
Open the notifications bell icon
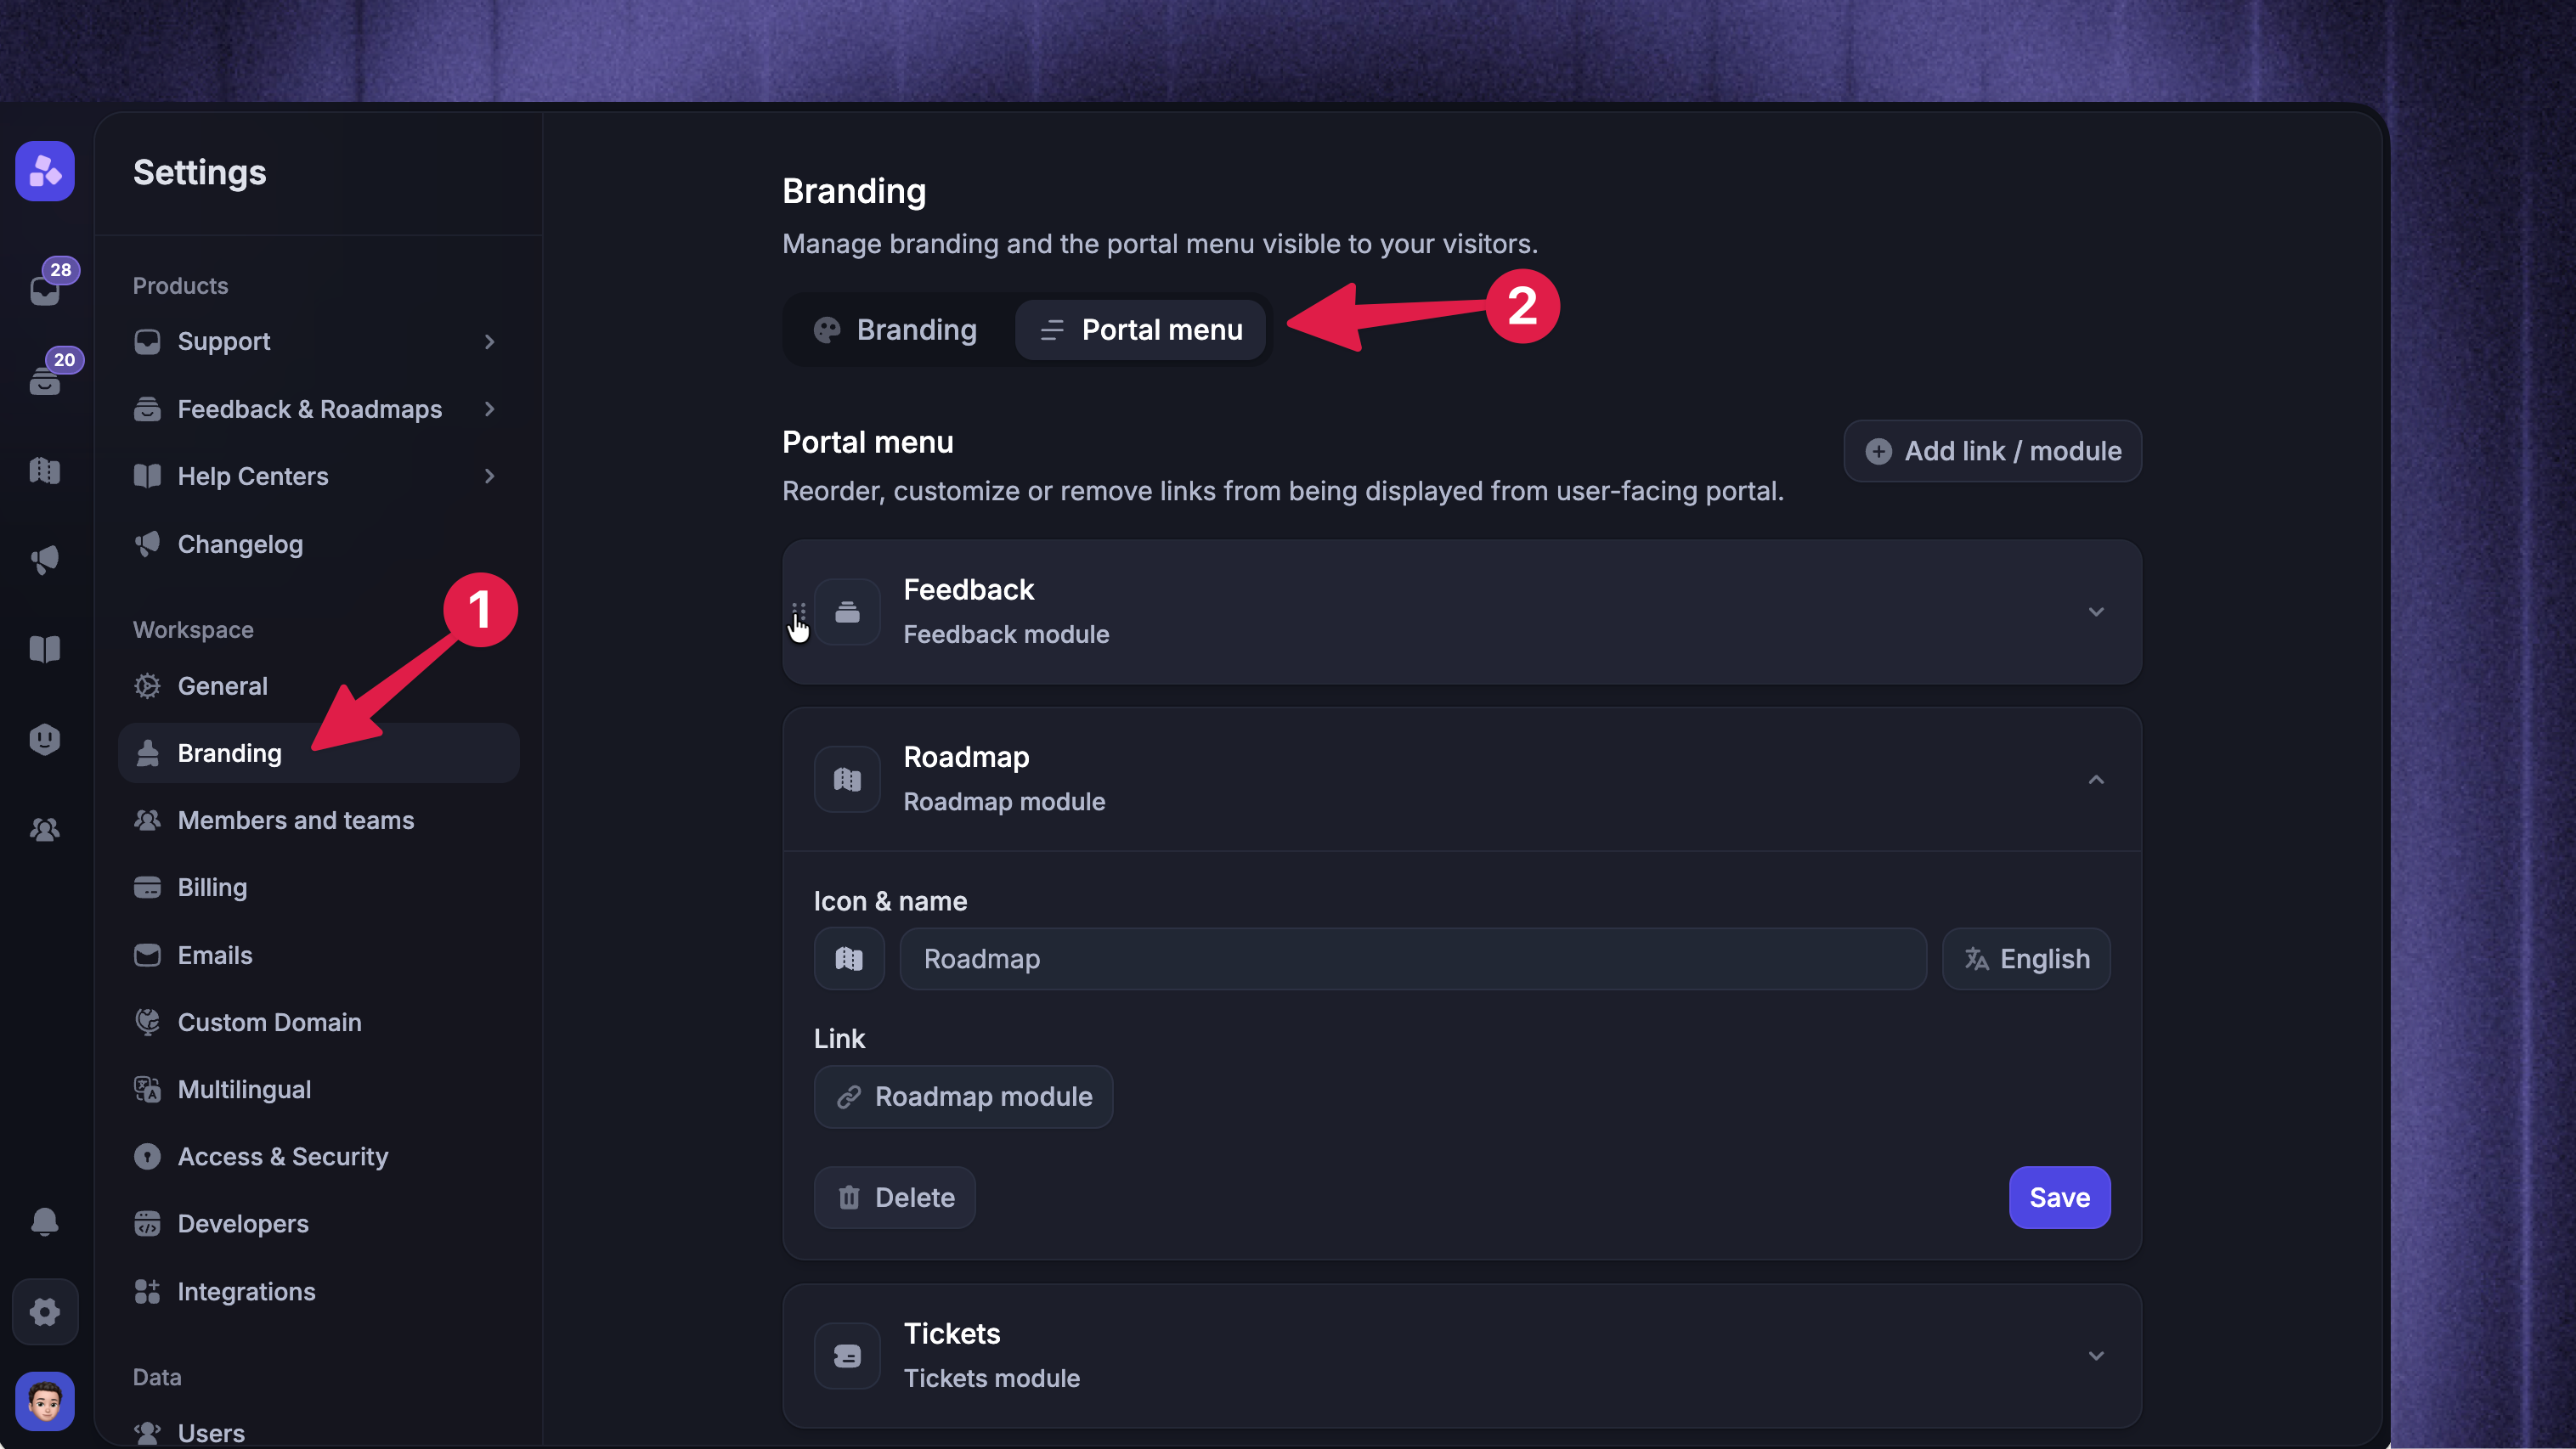pyautogui.click(x=45, y=1221)
